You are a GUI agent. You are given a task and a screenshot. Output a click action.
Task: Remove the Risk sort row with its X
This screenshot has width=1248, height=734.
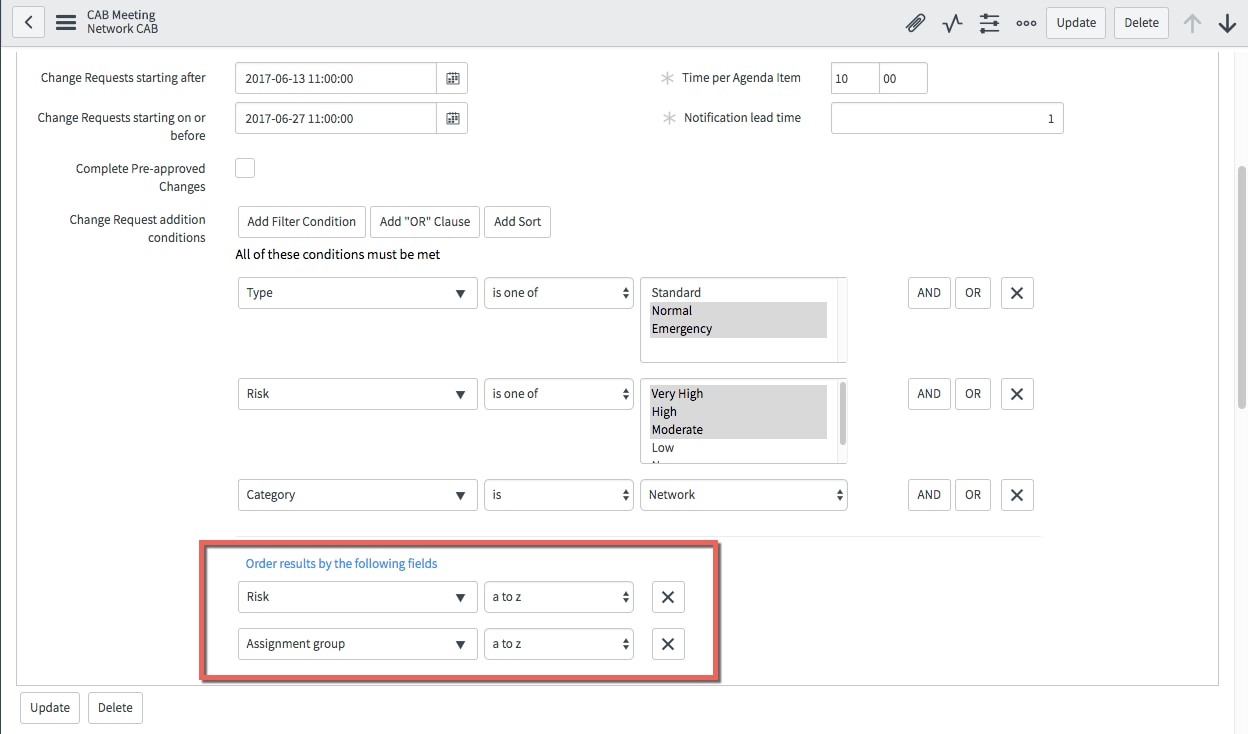click(x=667, y=596)
